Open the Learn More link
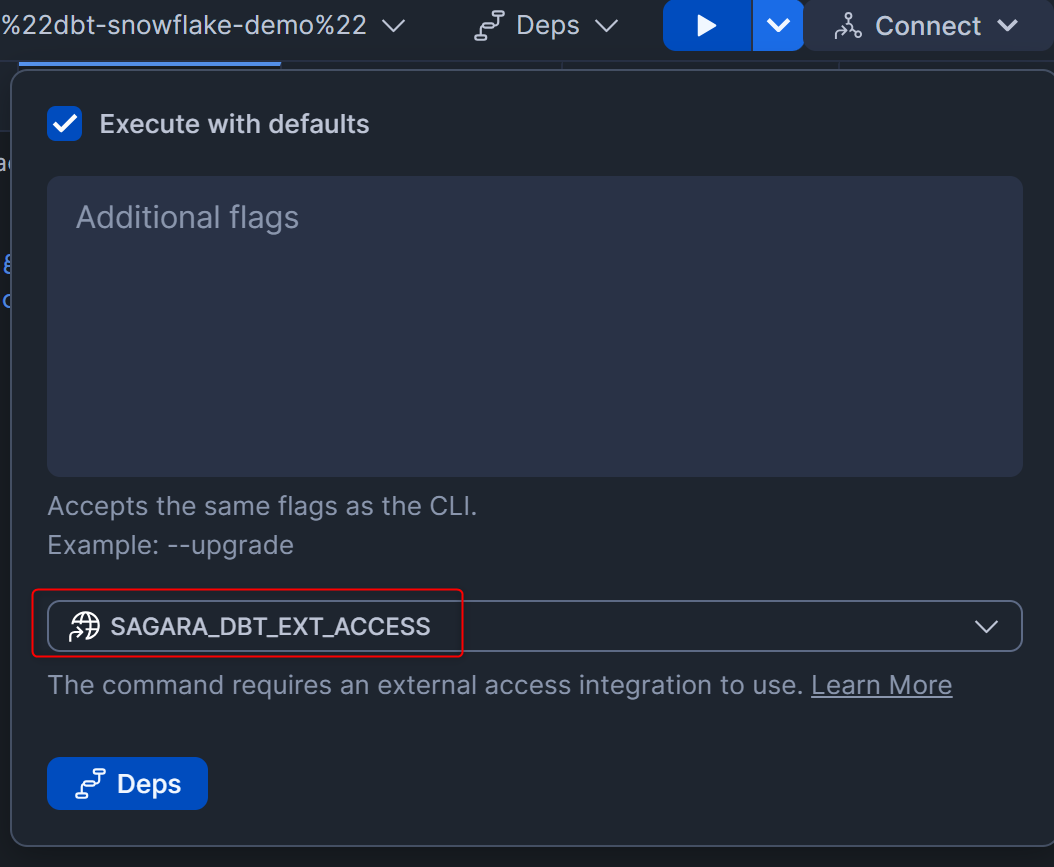Image resolution: width=1054 pixels, height=867 pixels. click(x=881, y=686)
